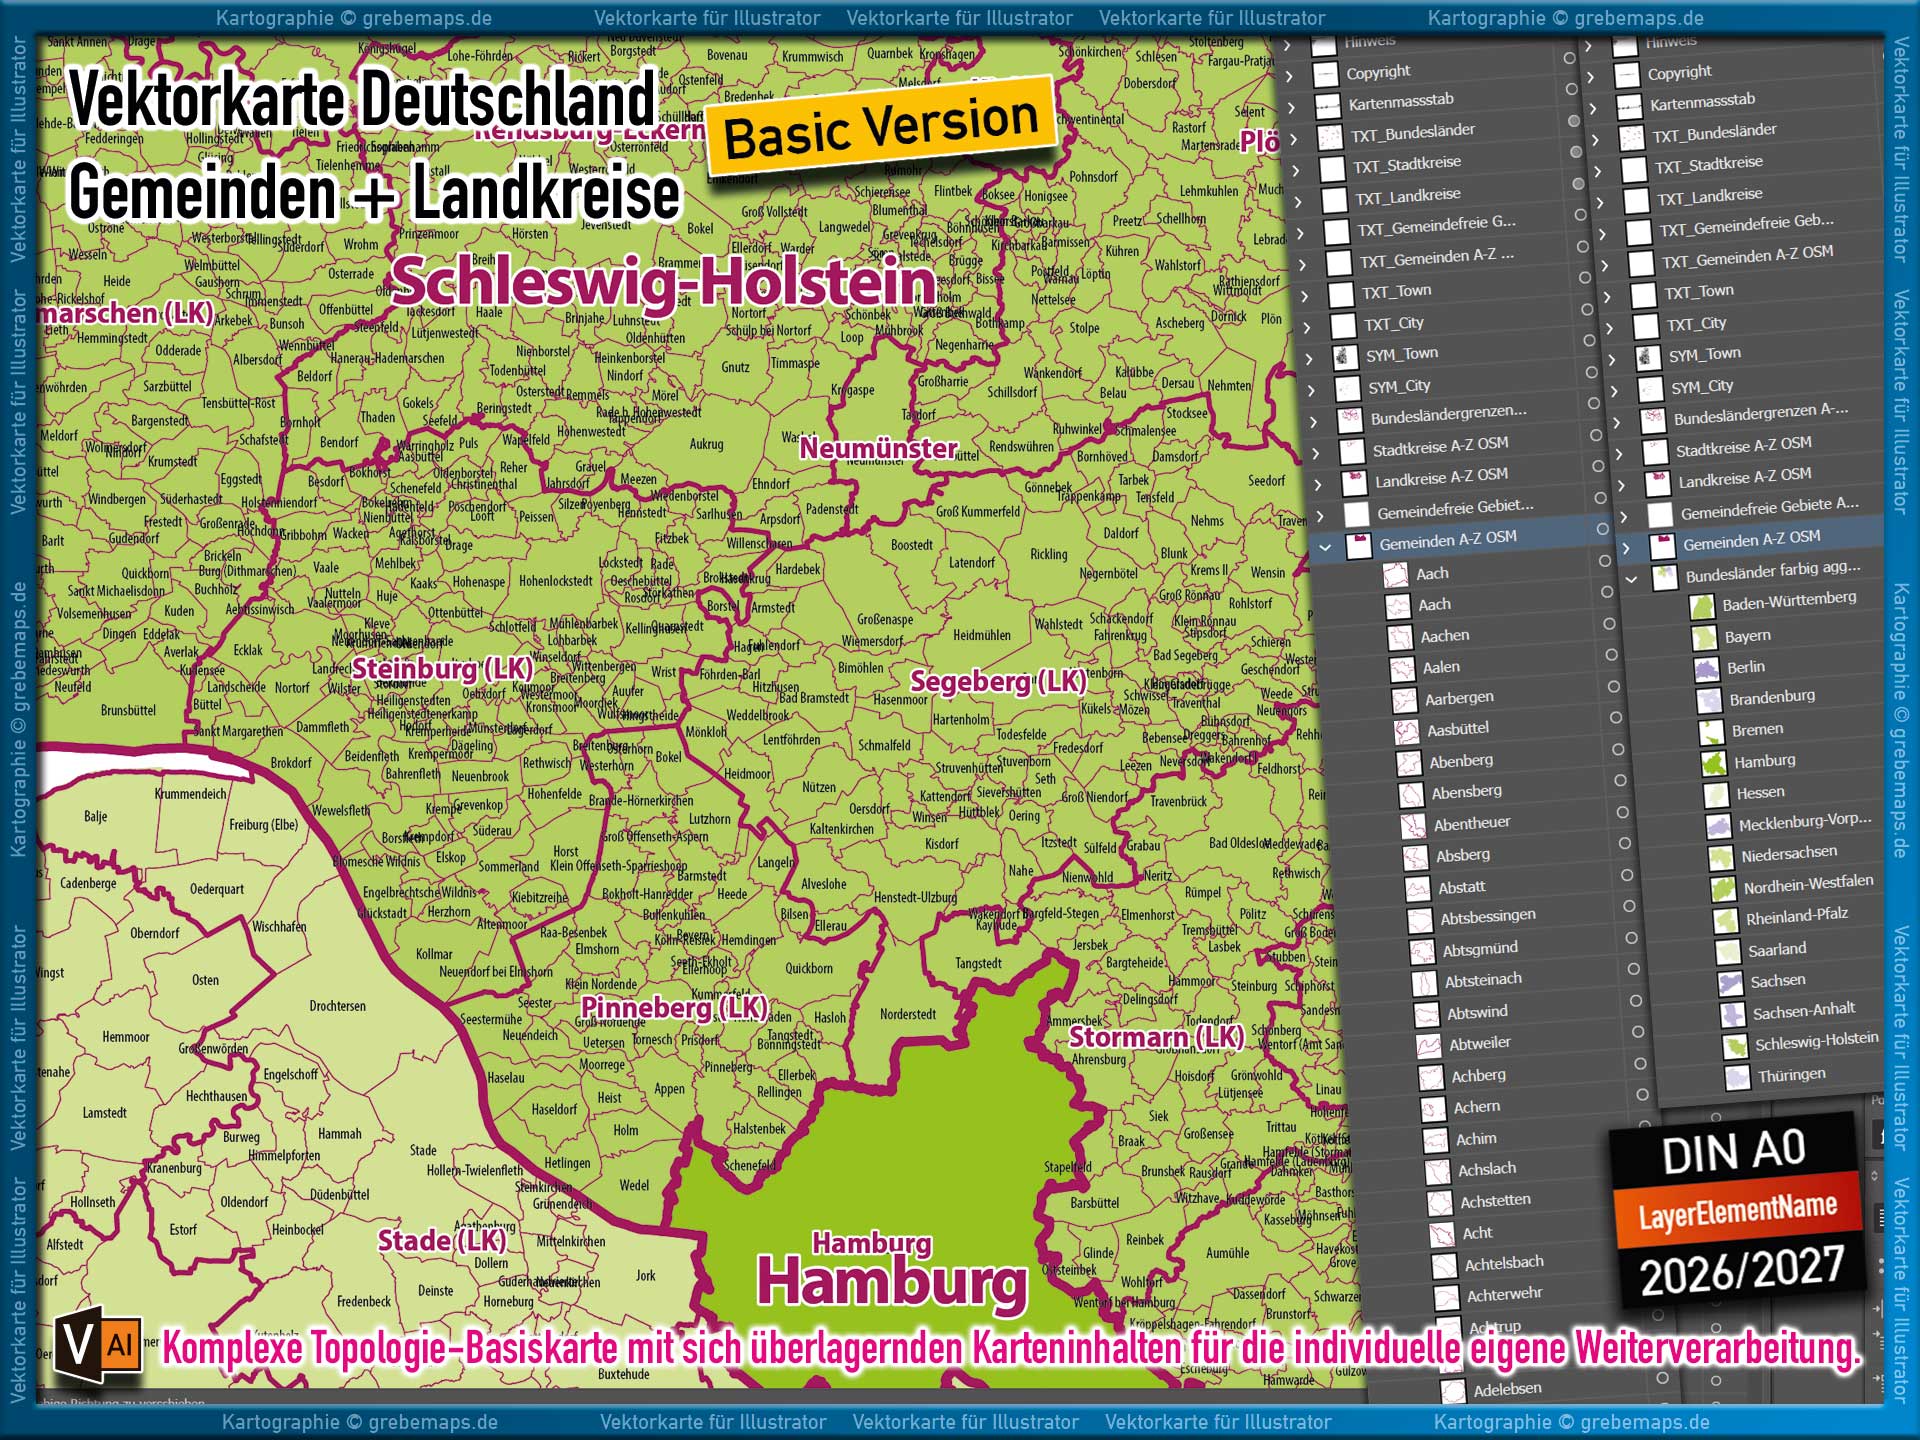The width and height of the screenshot is (1920, 1440).
Task: Expand the Bundesländergrenzen A-... layer chevron
Action: click(1618, 422)
